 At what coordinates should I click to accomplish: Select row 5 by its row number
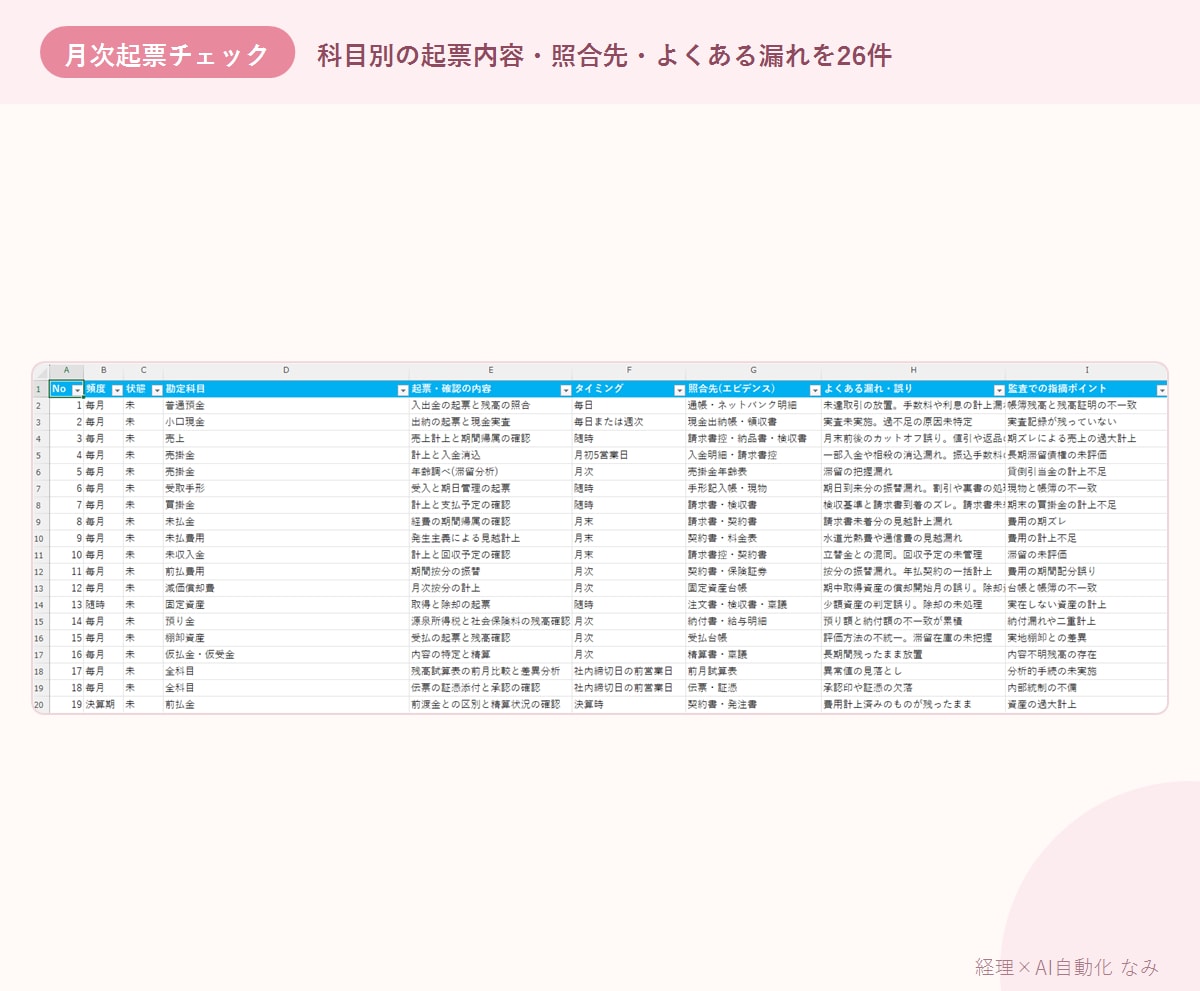(x=41, y=455)
